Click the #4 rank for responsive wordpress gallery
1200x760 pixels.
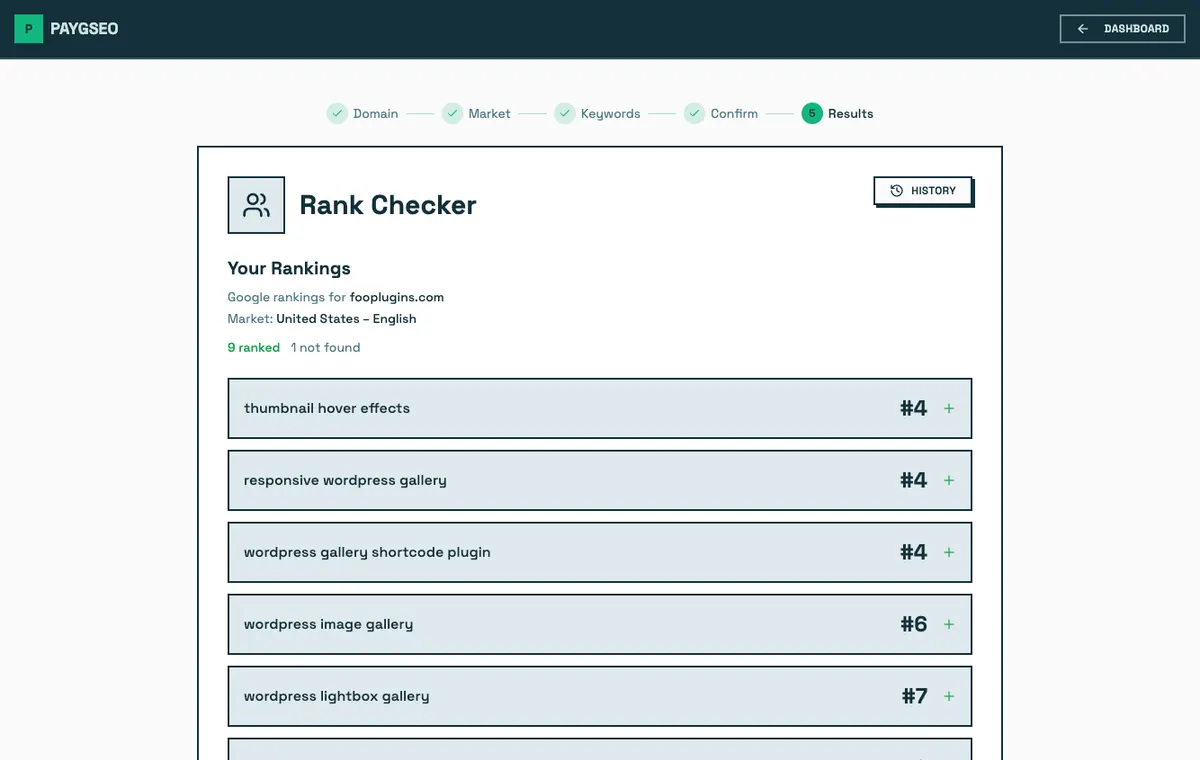(x=914, y=480)
